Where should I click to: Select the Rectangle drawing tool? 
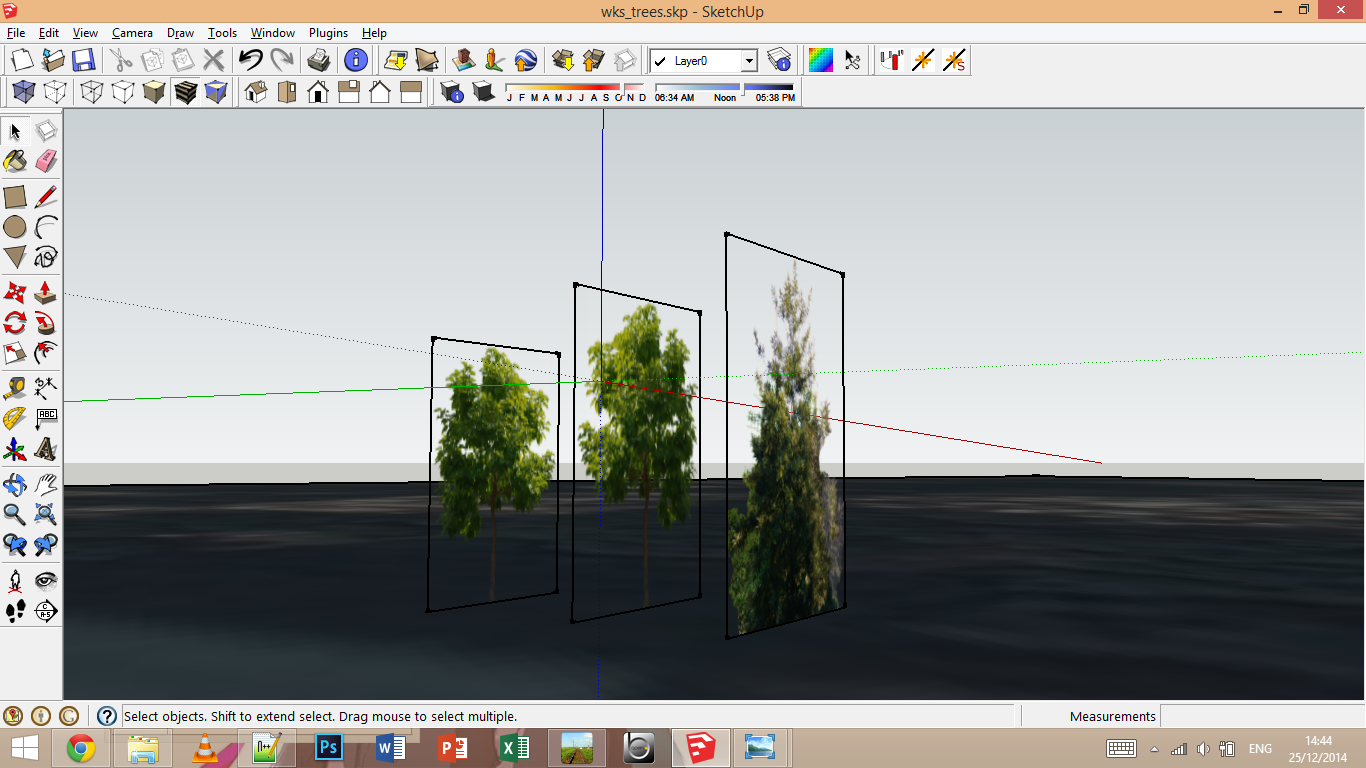15,197
